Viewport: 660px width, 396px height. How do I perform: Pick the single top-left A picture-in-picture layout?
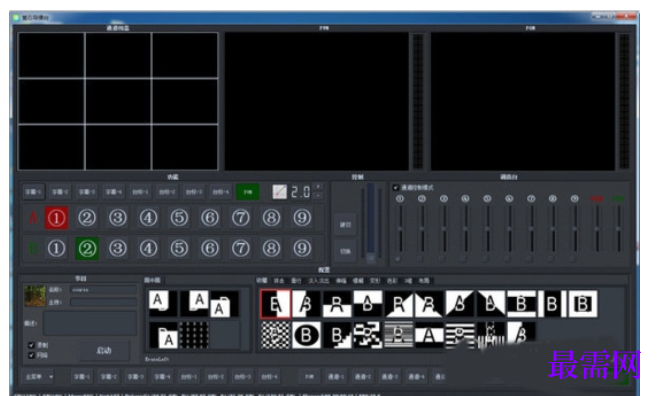tap(163, 303)
